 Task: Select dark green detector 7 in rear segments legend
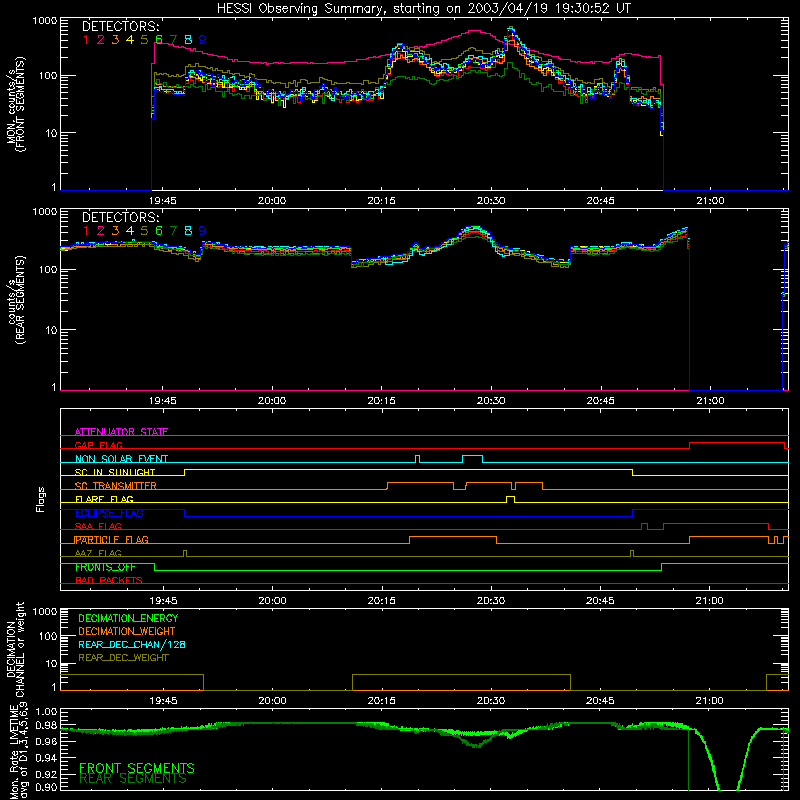pyautogui.click(x=173, y=231)
